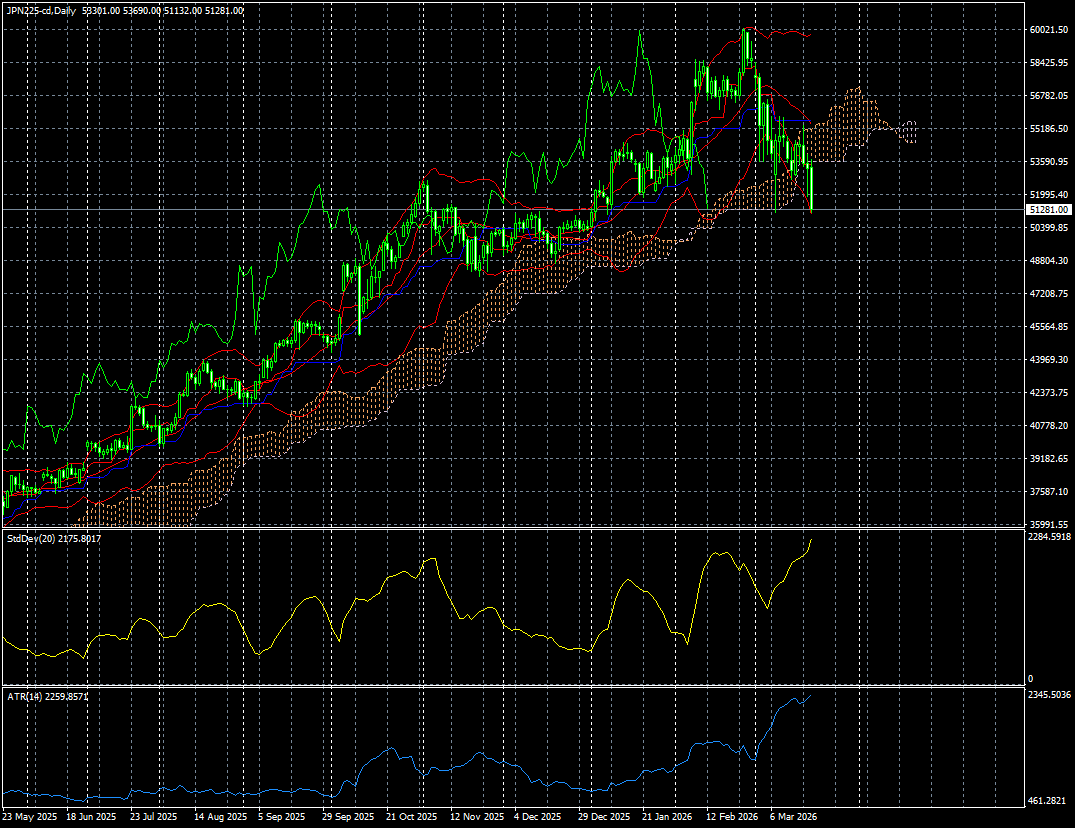The height and width of the screenshot is (828, 1075).
Task: Click the ATR scale maximum 2345.5036
Action: pyautogui.click(x=1049, y=694)
